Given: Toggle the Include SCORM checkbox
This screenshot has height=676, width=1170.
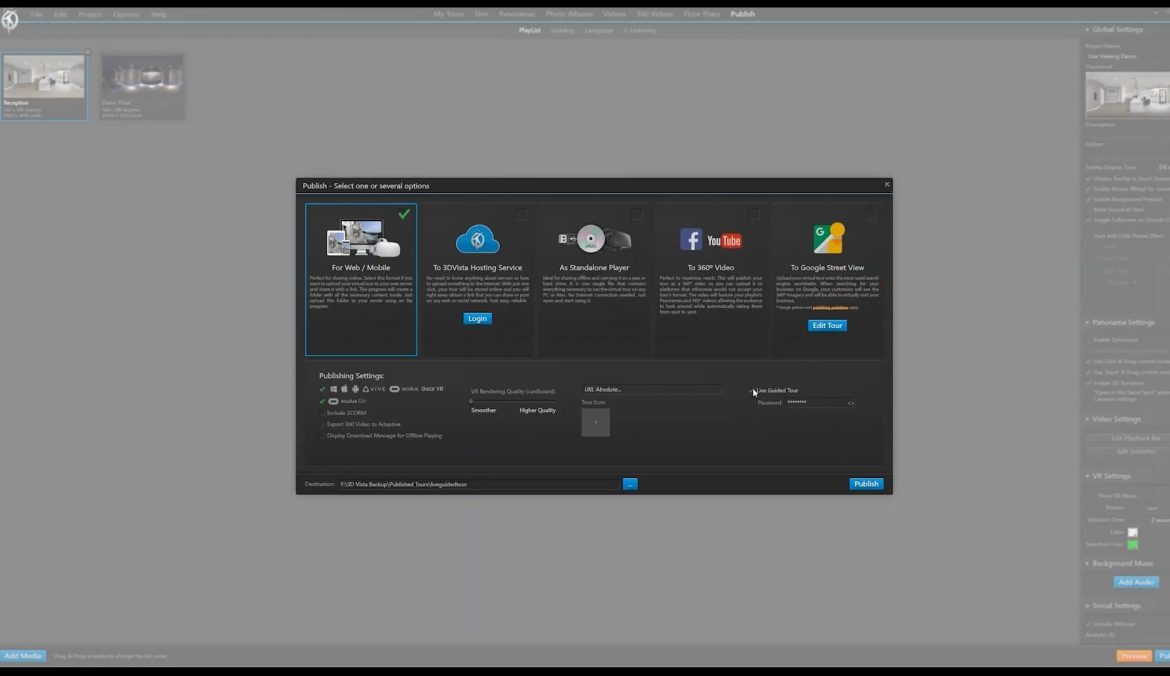Looking at the screenshot, I should (x=322, y=412).
